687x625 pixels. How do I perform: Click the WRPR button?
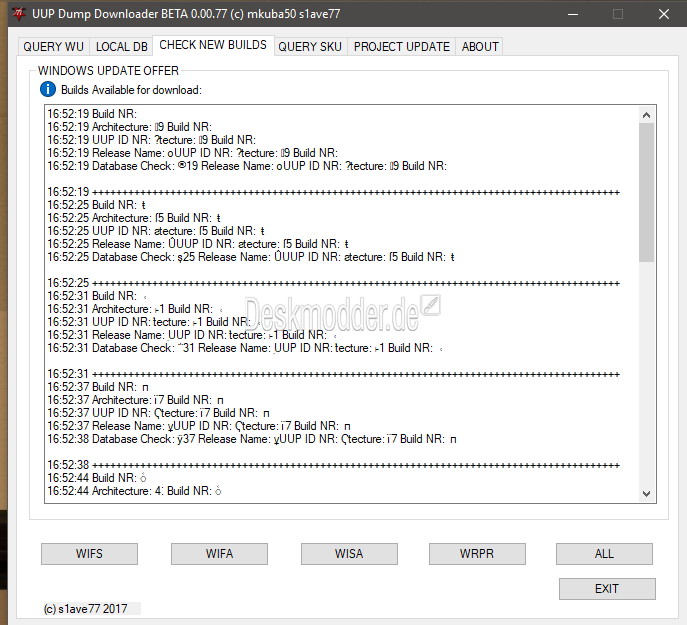477,554
